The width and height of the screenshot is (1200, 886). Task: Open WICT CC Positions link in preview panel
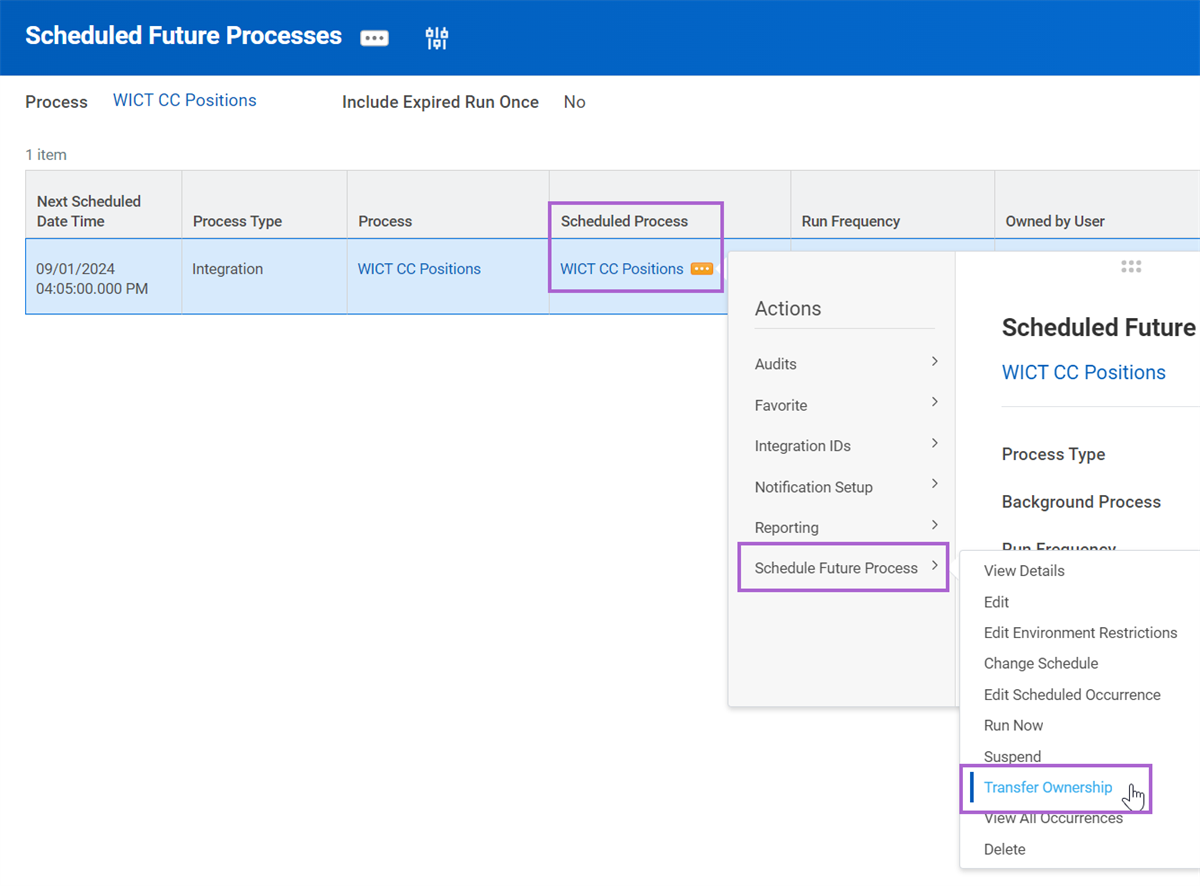point(1083,372)
